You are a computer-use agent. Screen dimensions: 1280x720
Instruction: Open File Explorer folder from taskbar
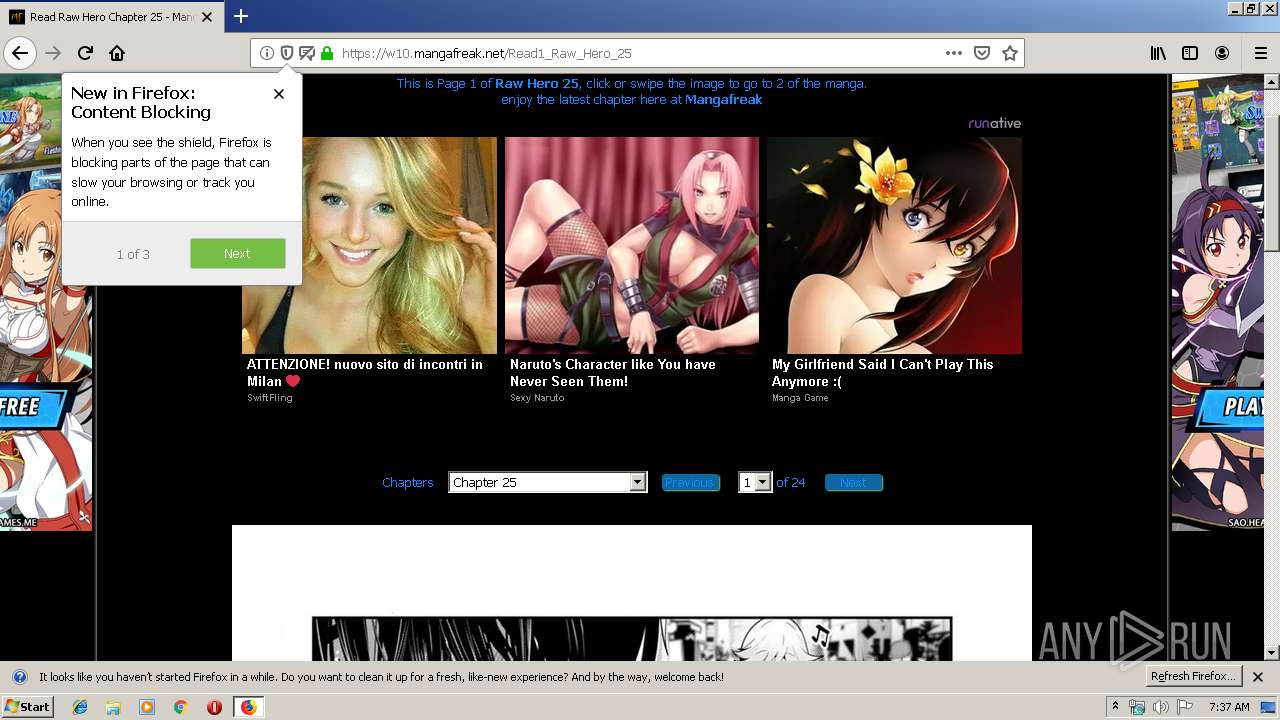point(113,707)
